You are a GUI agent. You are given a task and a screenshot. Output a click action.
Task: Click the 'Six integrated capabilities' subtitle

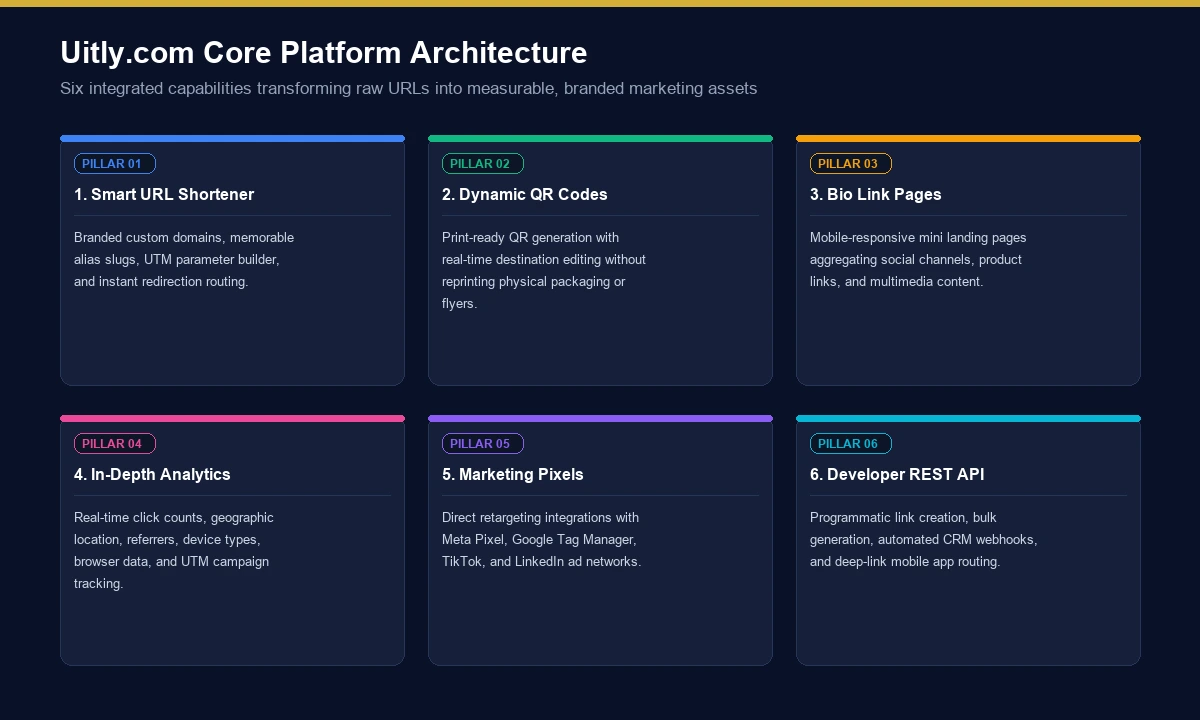point(409,88)
